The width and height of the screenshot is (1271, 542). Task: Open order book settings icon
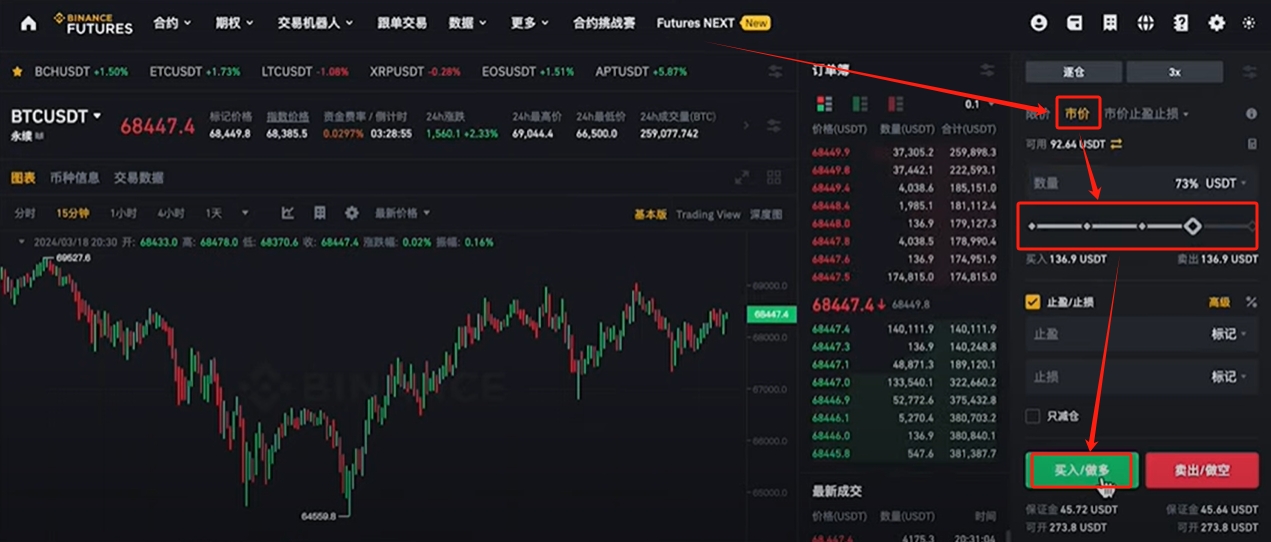[x=988, y=70]
